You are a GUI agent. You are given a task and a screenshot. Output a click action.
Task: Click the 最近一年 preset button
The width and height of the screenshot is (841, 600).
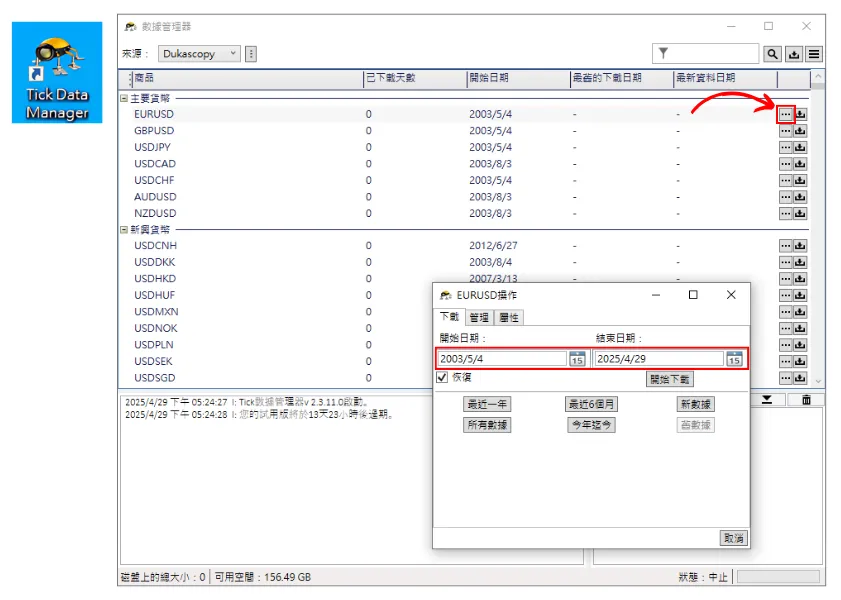coord(487,404)
